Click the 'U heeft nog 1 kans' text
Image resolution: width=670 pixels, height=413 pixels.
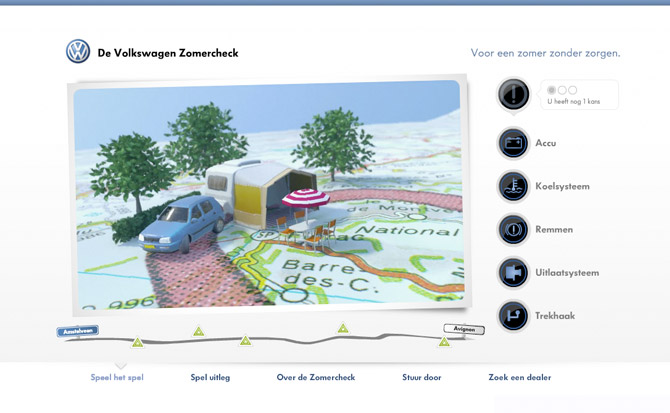574,102
